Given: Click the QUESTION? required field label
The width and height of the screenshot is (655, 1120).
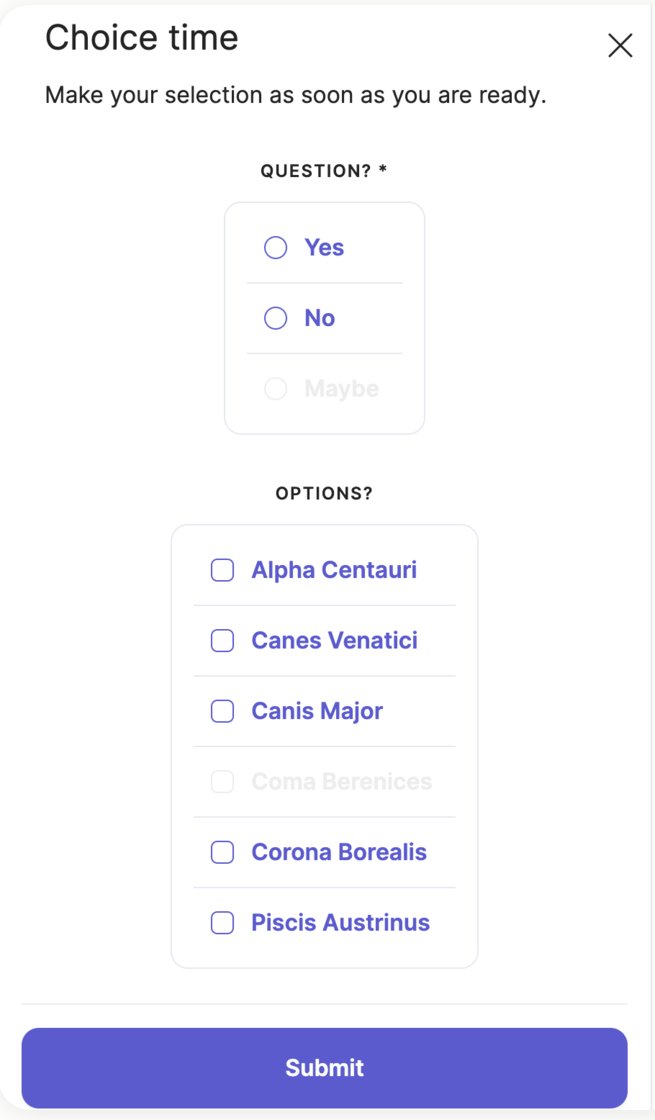Looking at the screenshot, I should click(323, 171).
